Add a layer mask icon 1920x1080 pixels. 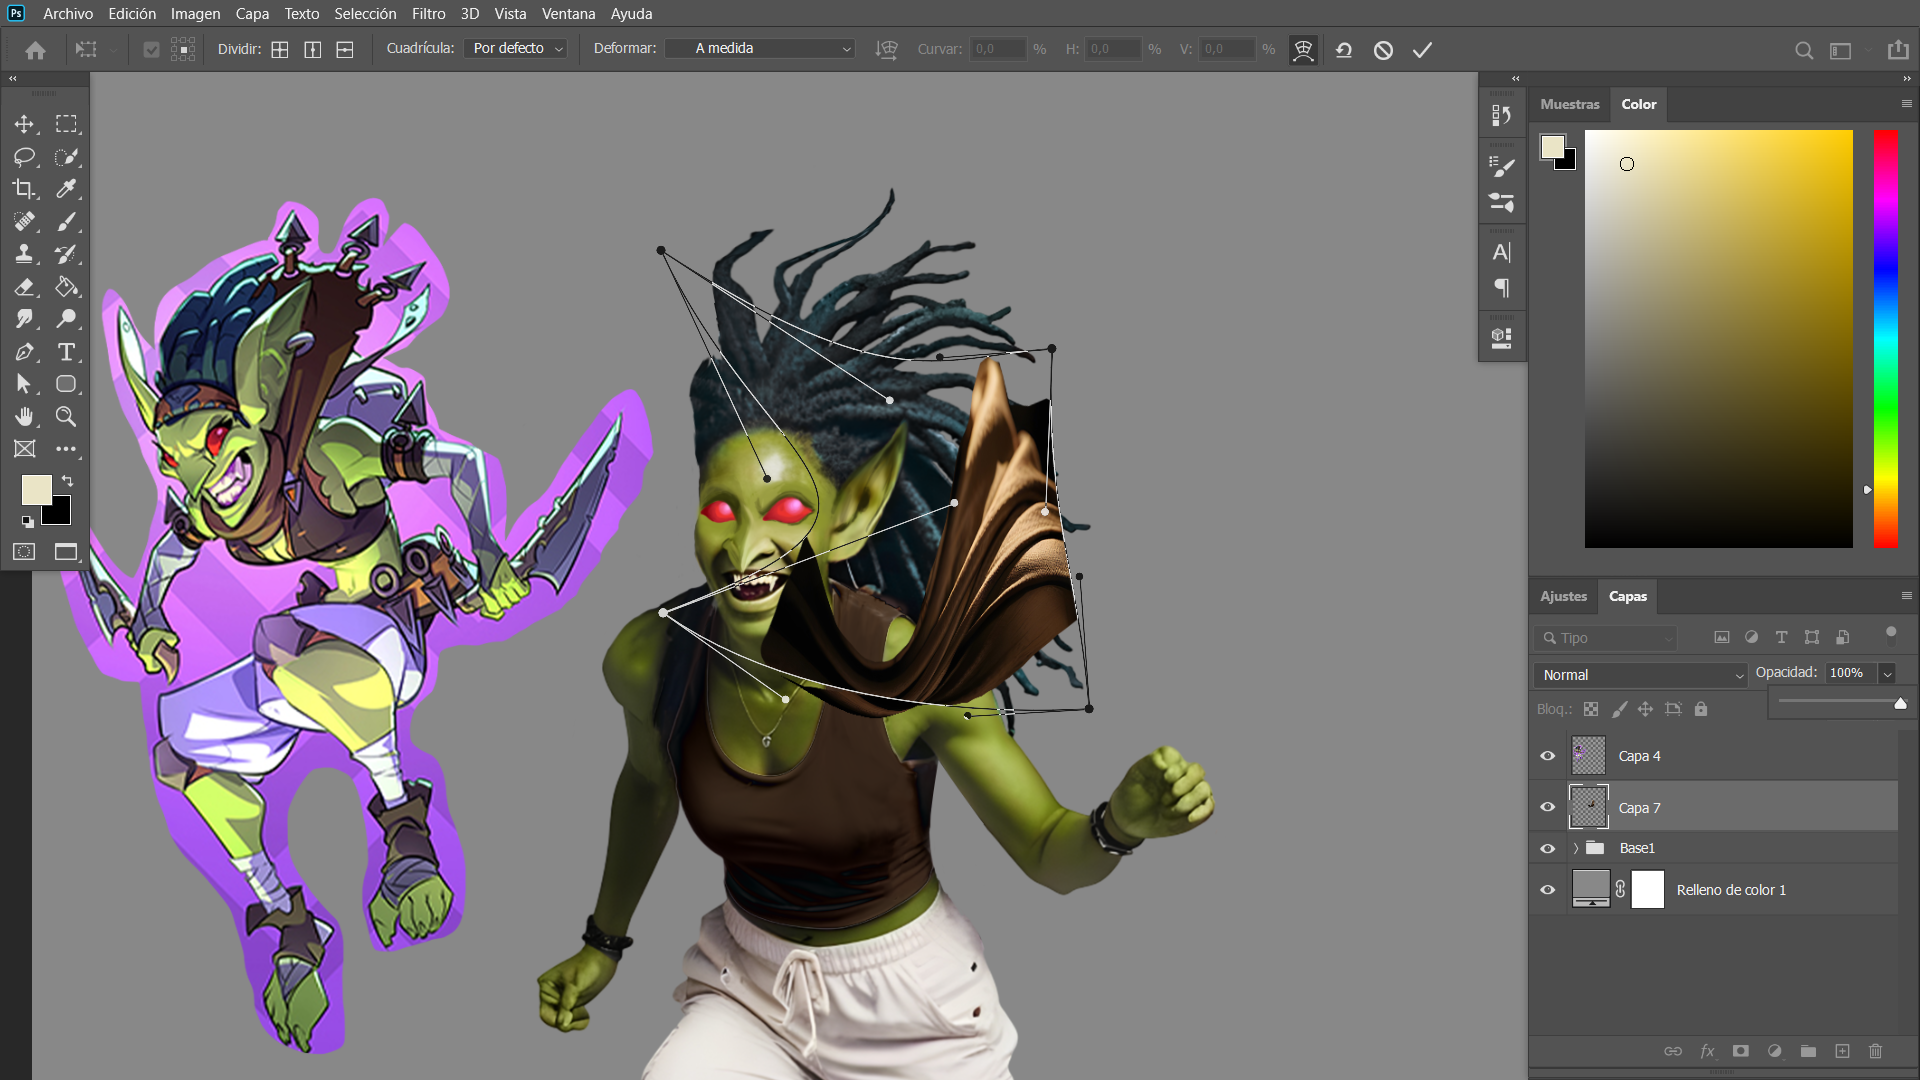[1741, 1051]
